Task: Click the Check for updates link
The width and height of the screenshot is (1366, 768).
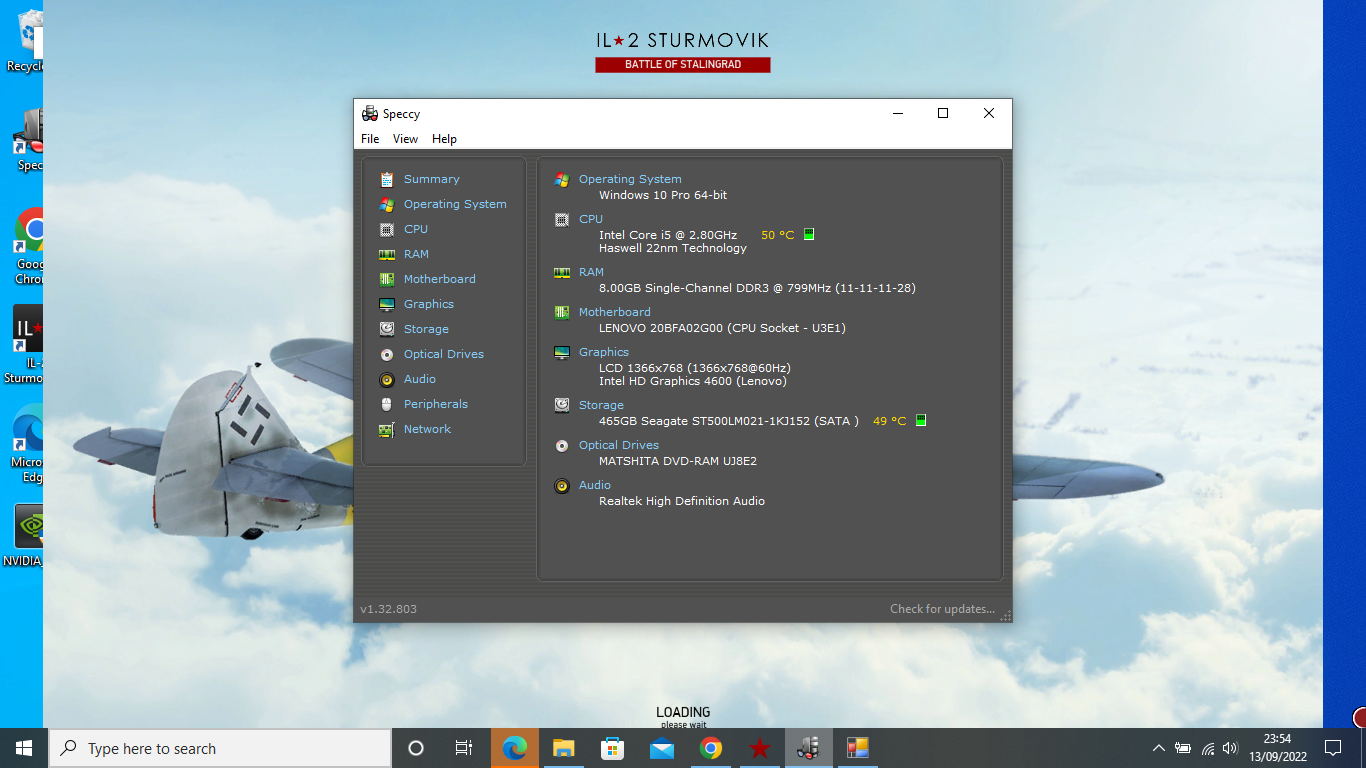Action: (942, 609)
